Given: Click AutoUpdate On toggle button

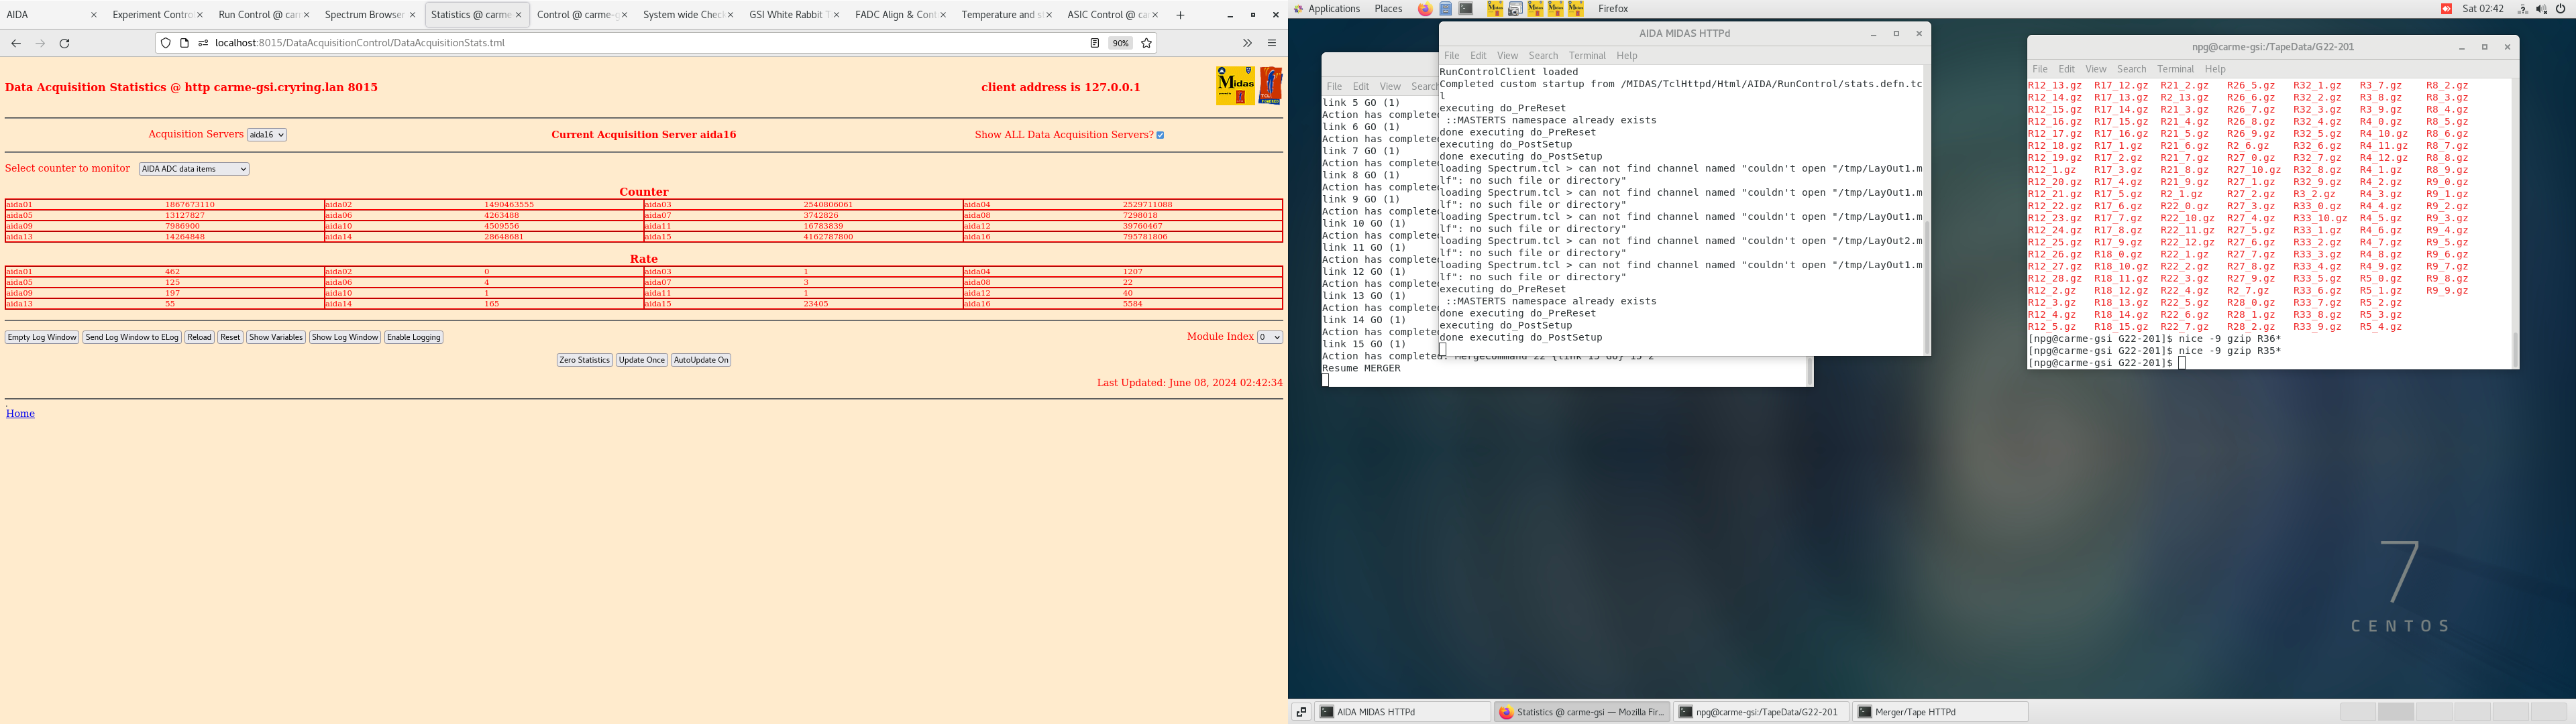Looking at the screenshot, I should tap(700, 360).
